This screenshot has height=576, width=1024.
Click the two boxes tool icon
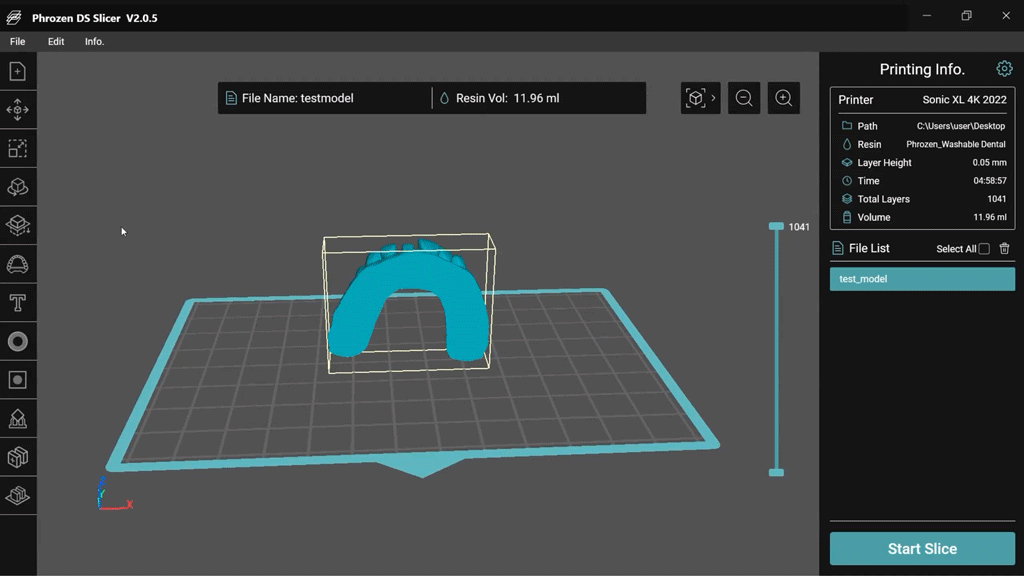(18, 457)
